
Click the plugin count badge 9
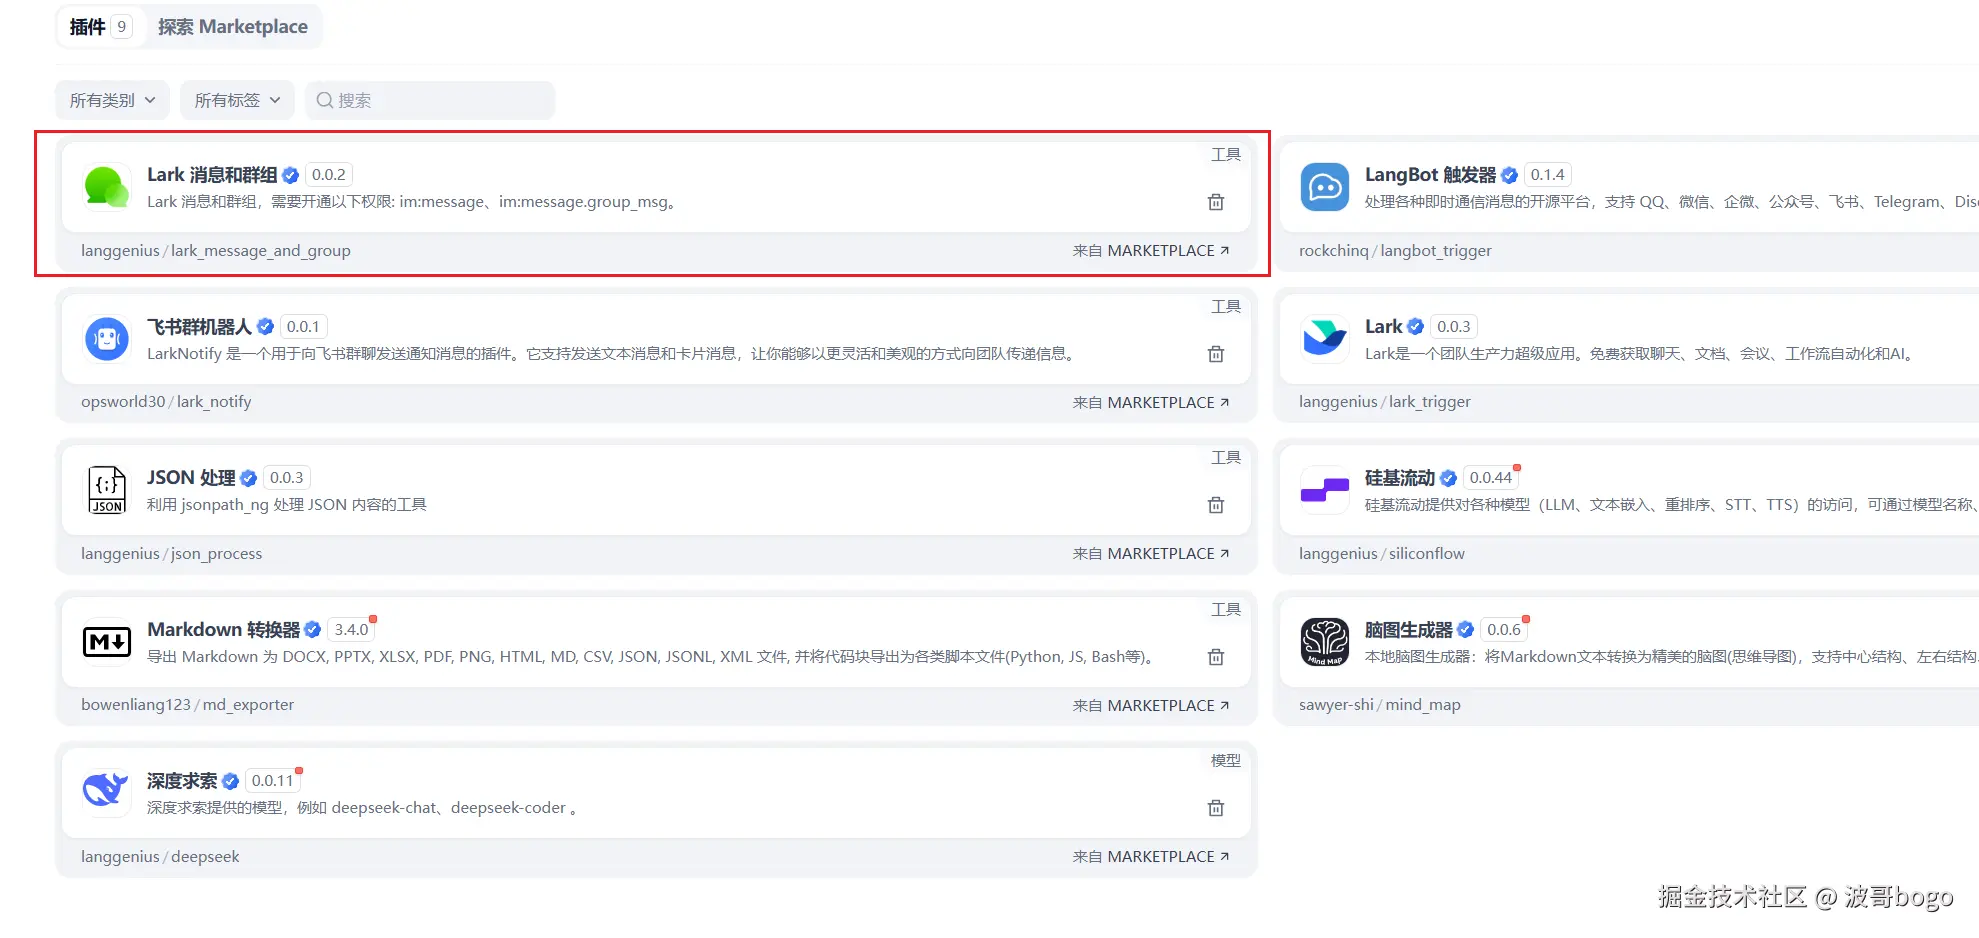tap(122, 27)
